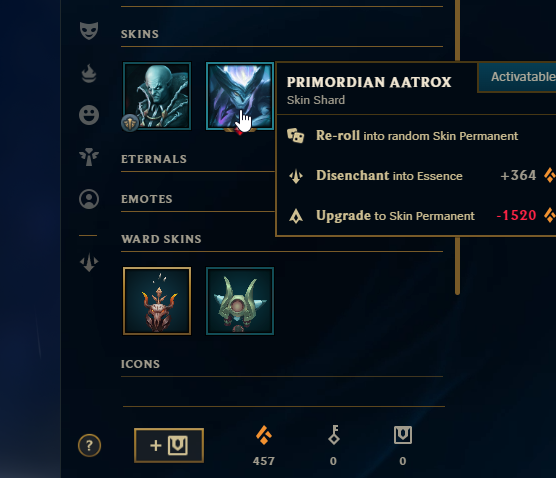This screenshot has width=556, height=478.
Task: Select the green horned ward skin
Action: click(x=240, y=301)
